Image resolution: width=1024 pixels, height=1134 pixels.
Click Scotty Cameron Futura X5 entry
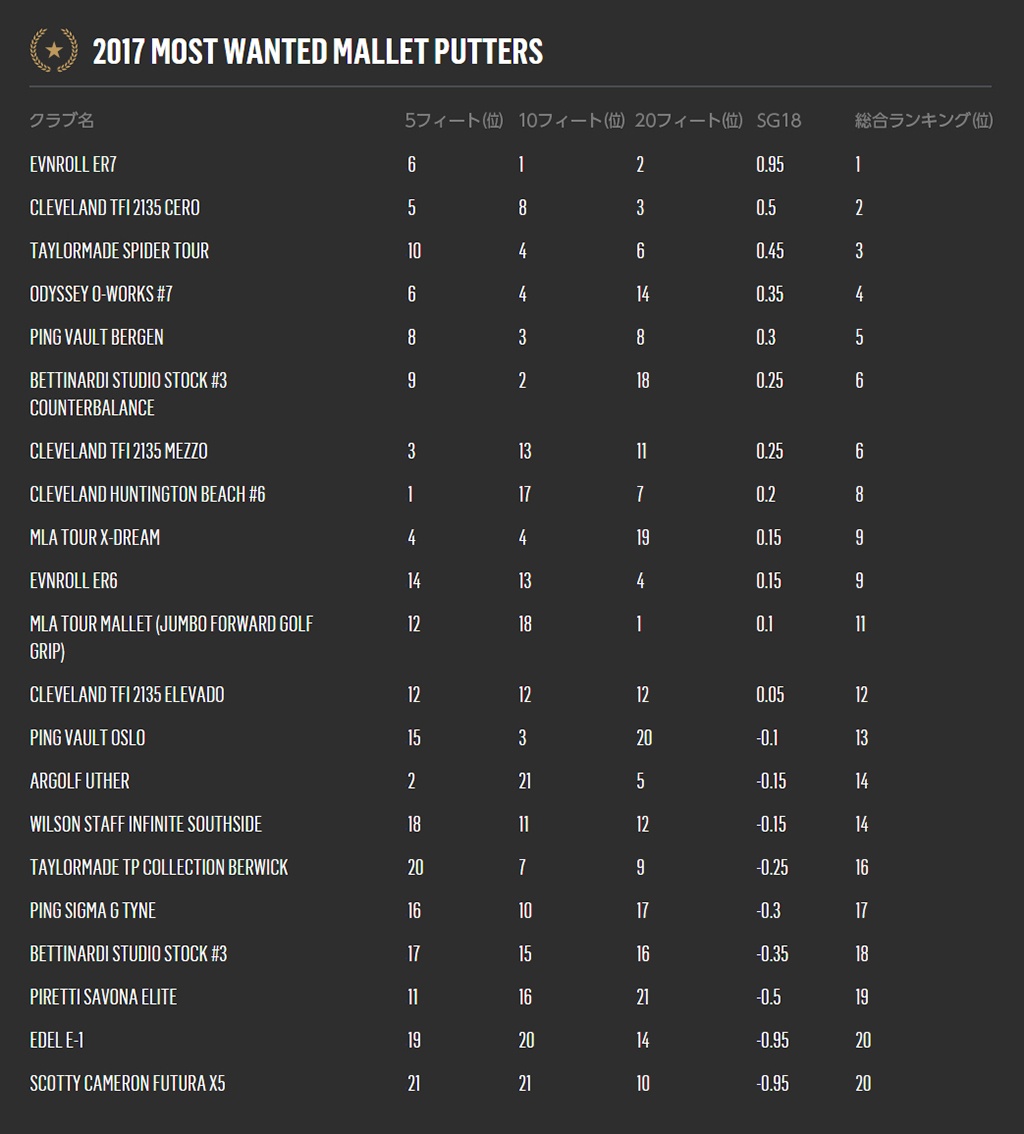point(127,1083)
